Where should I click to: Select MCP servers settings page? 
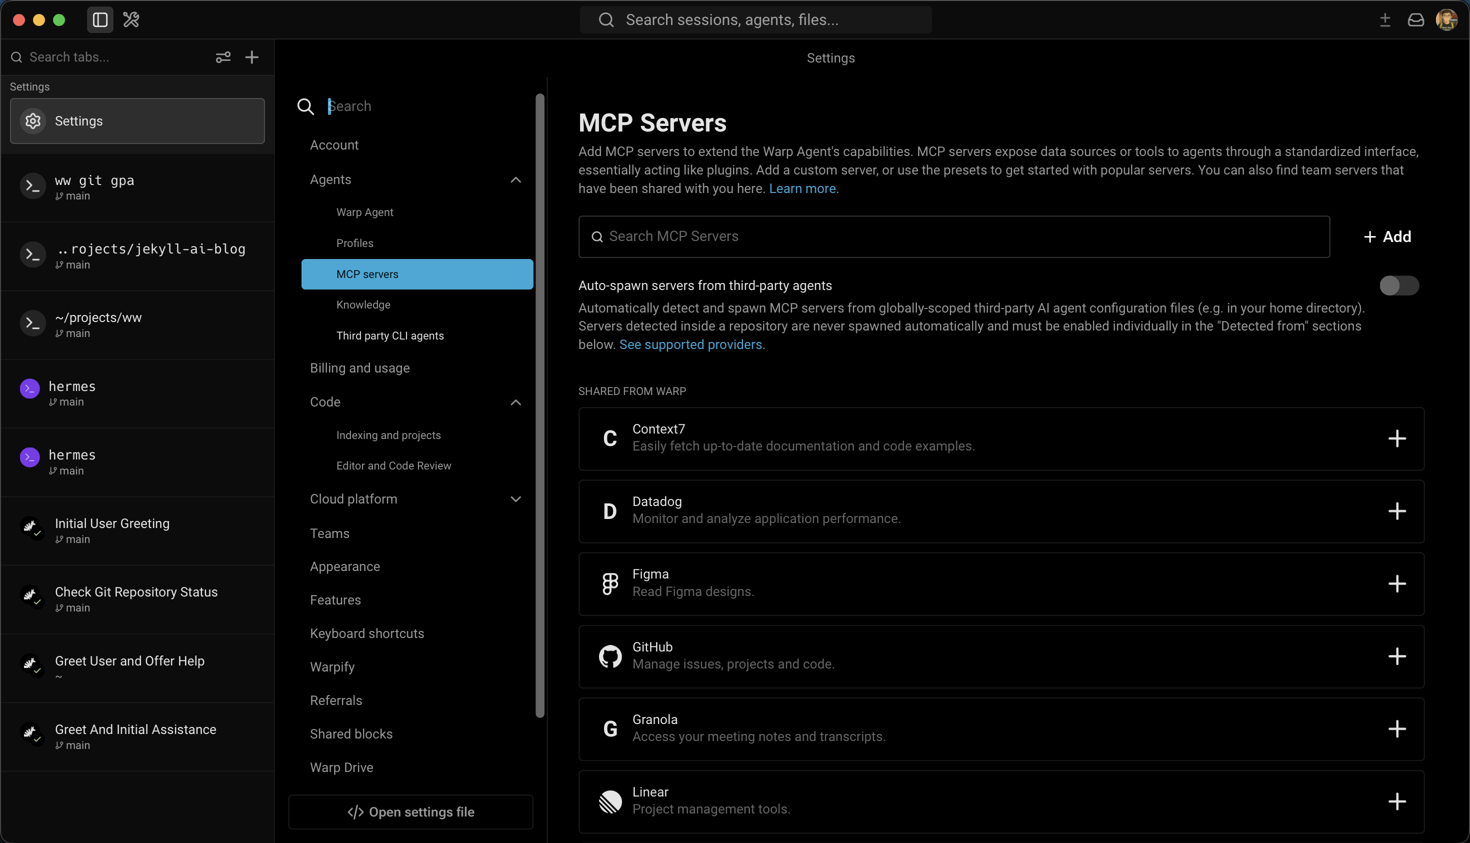(417, 274)
